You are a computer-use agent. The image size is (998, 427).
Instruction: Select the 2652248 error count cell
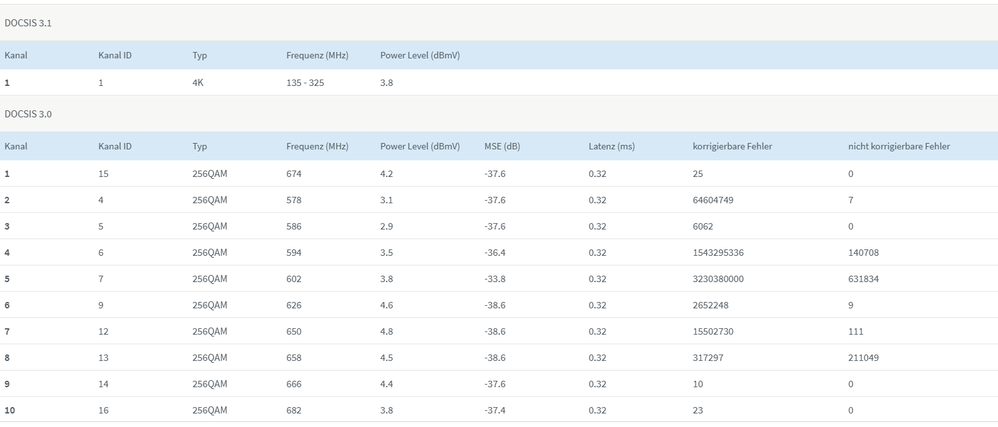point(710,305)
